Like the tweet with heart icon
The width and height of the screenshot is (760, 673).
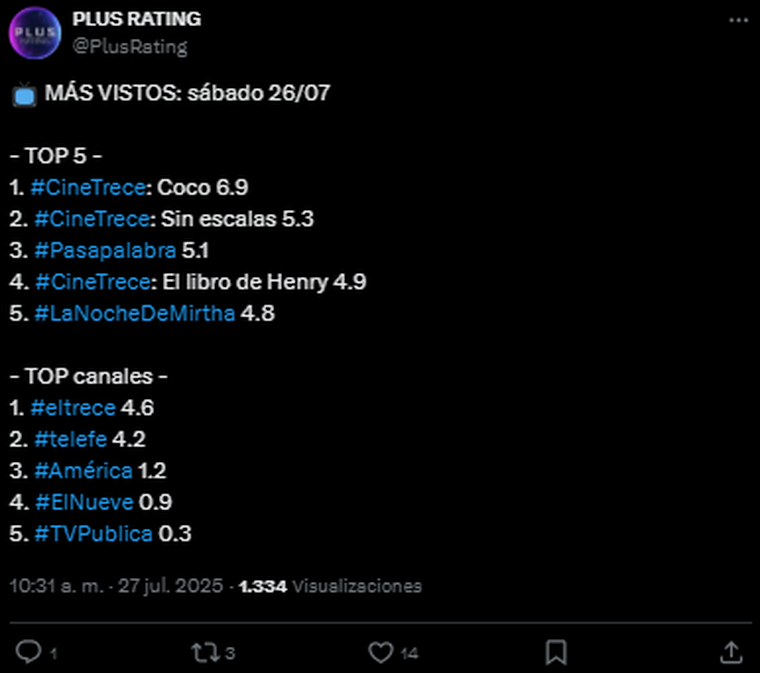(x=380, y=653)
